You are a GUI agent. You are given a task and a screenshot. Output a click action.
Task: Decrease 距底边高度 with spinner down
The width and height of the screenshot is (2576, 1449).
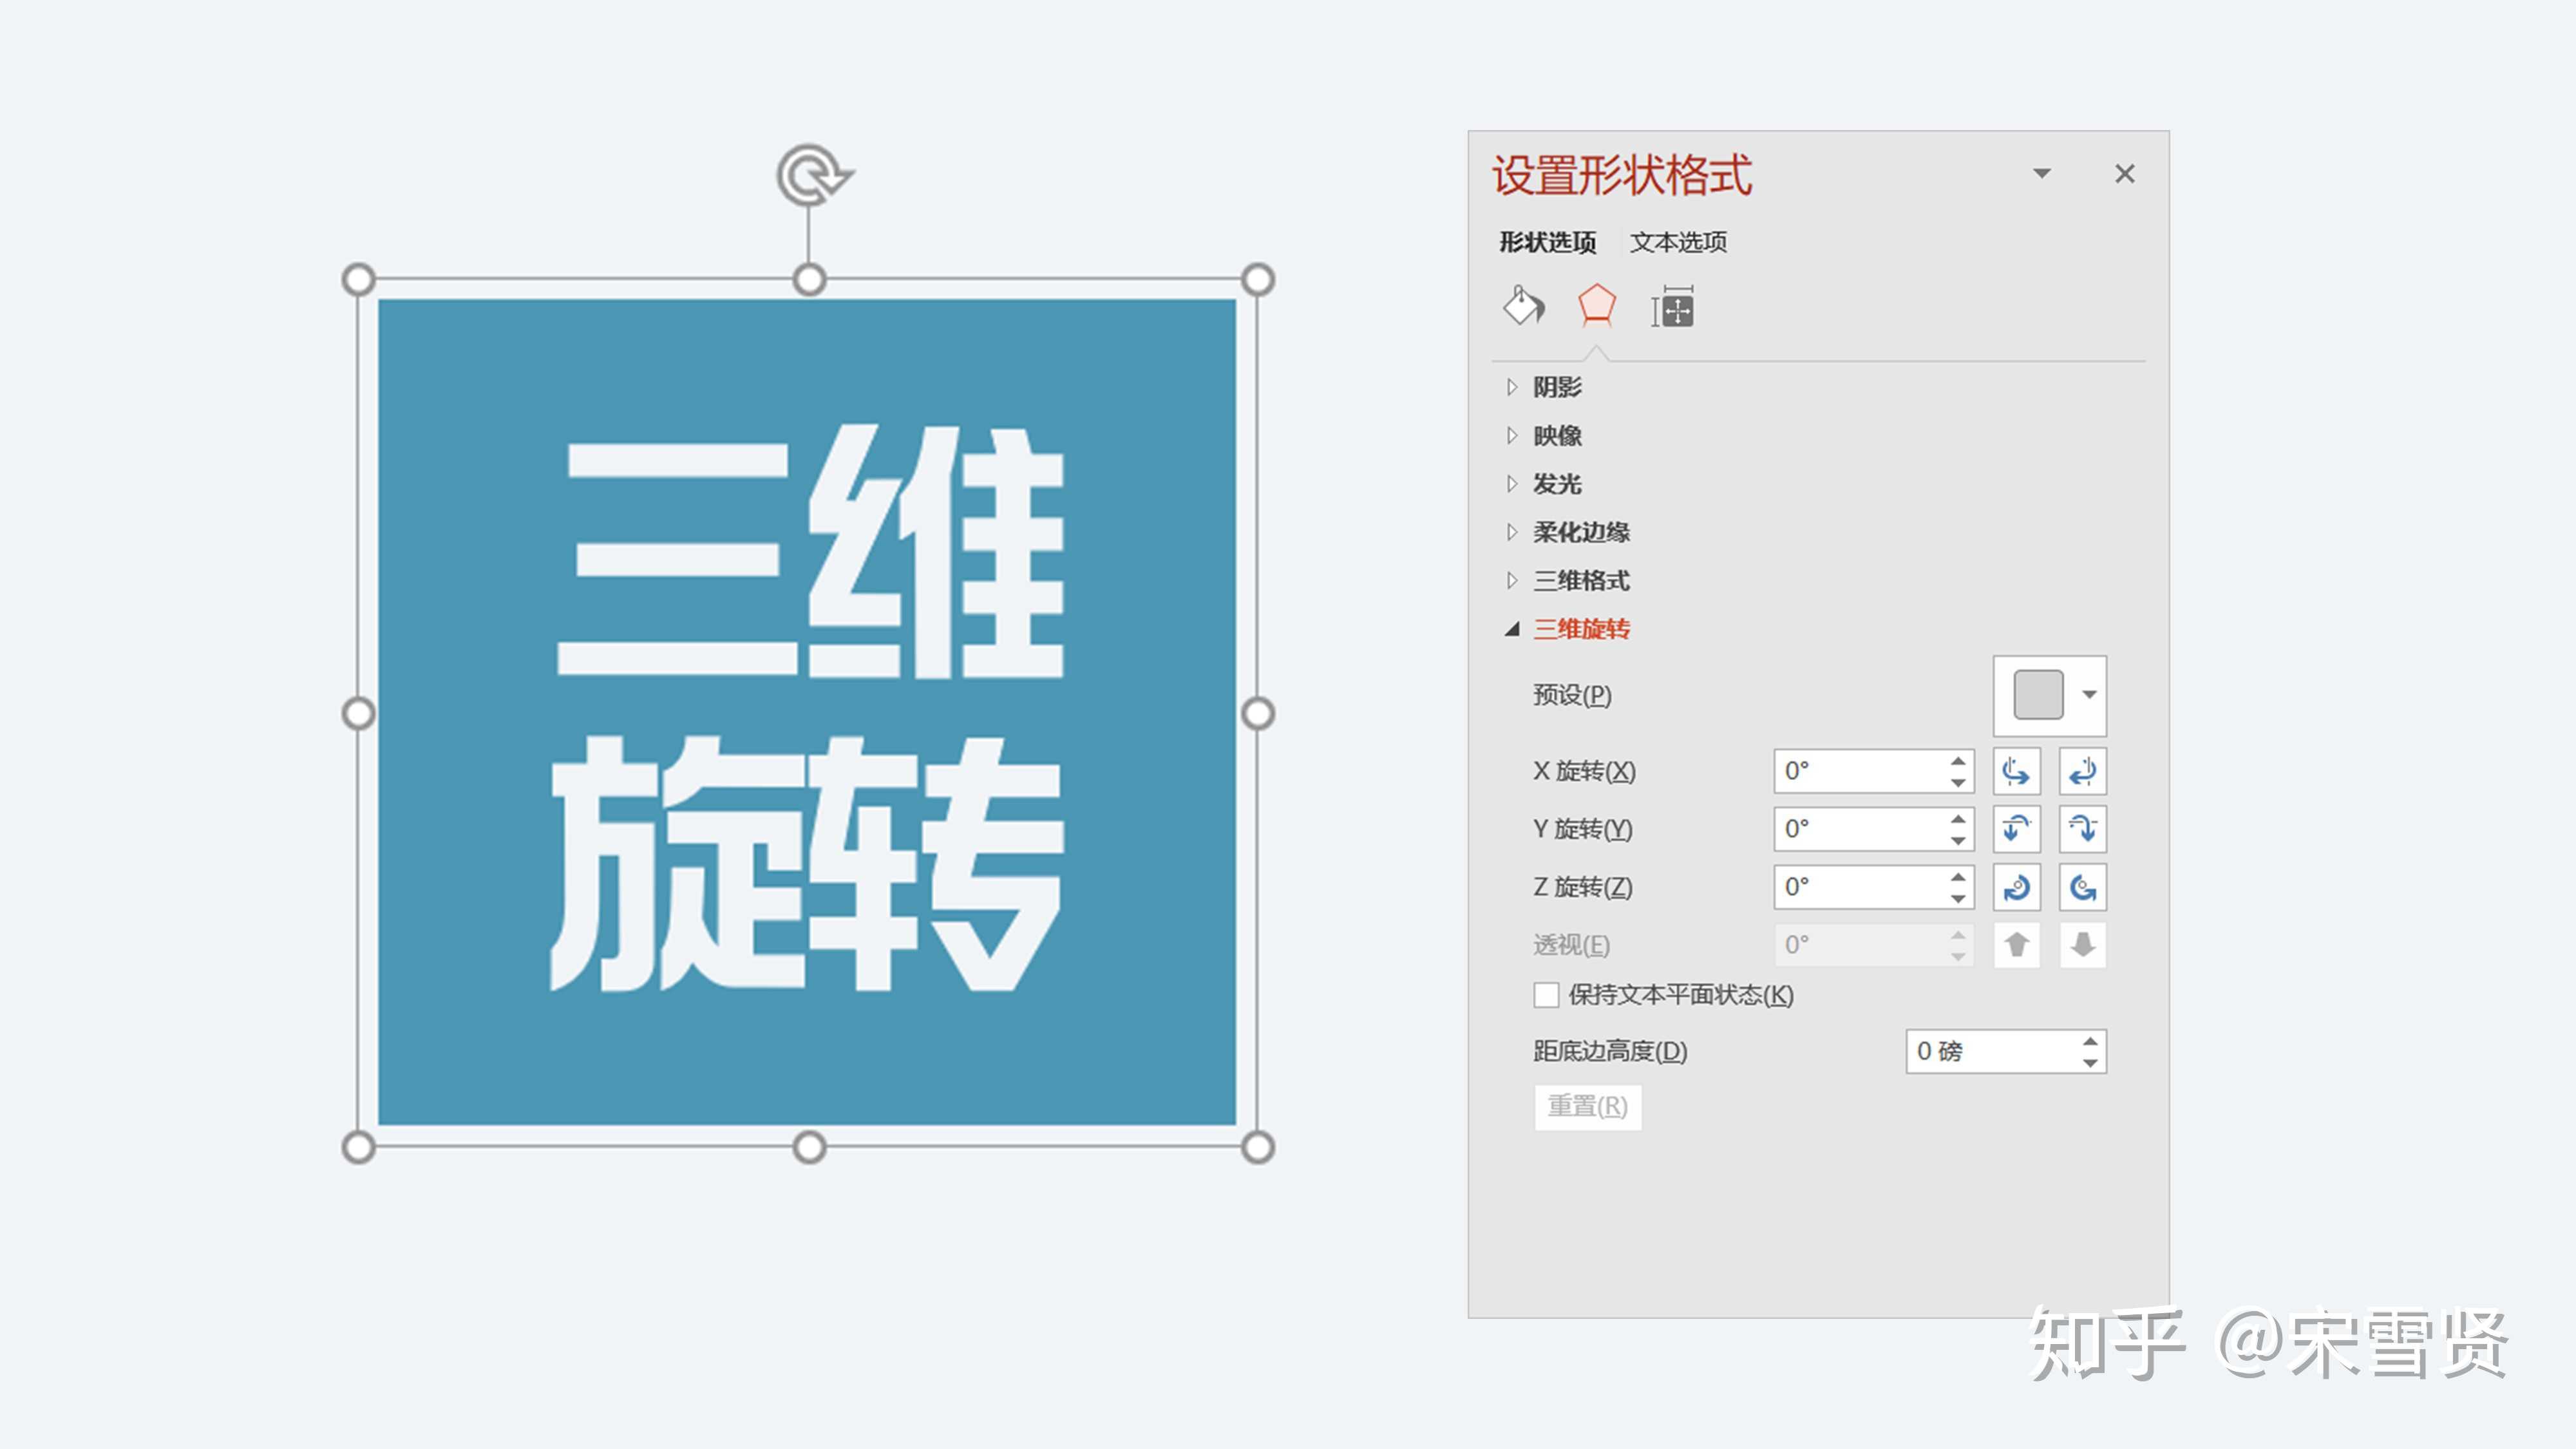[2090, 1063]
